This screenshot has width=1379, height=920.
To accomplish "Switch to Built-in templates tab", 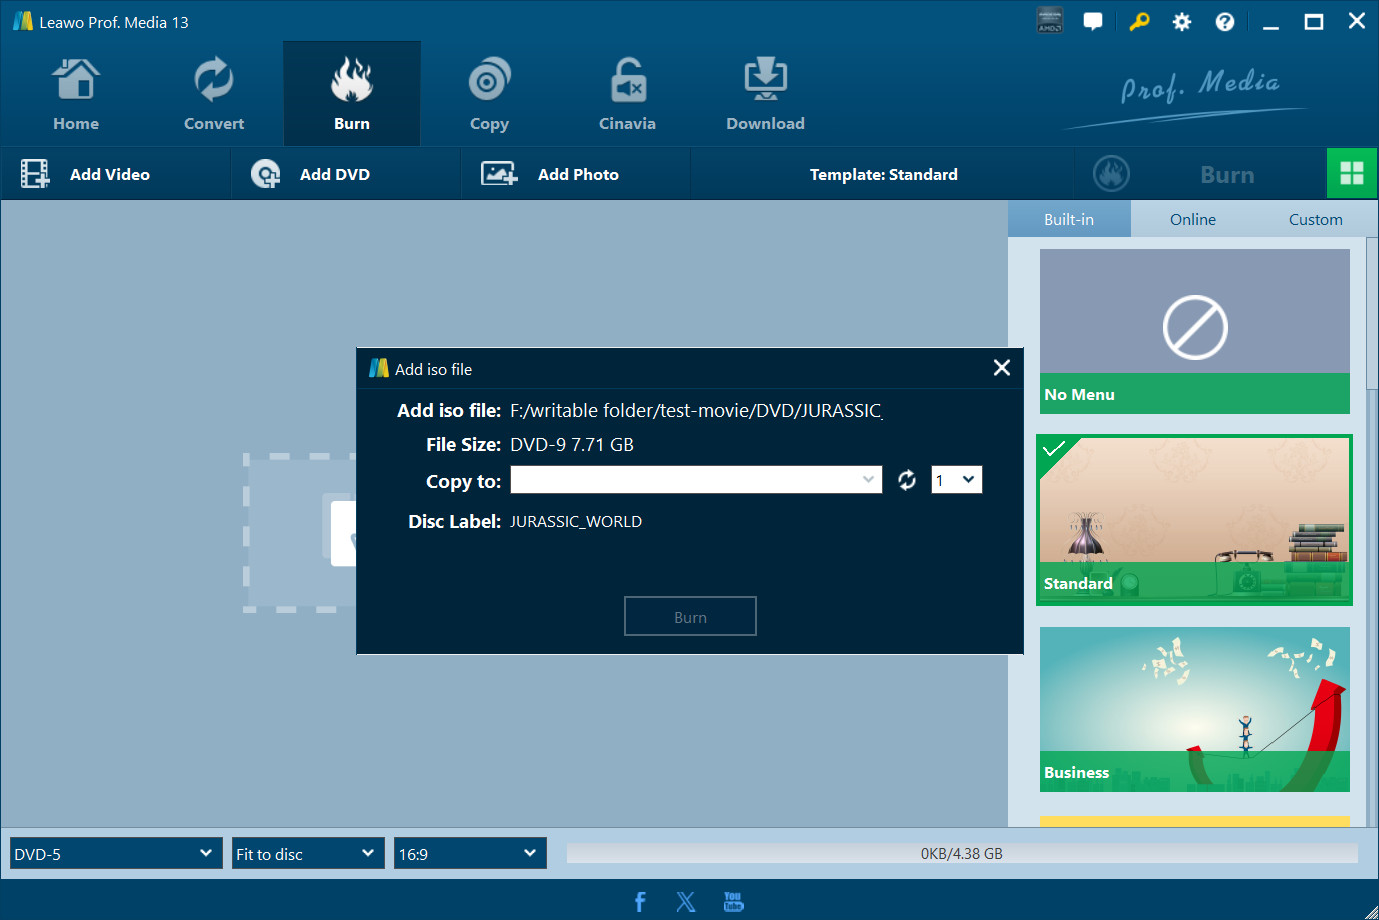I will (1069, 219).
